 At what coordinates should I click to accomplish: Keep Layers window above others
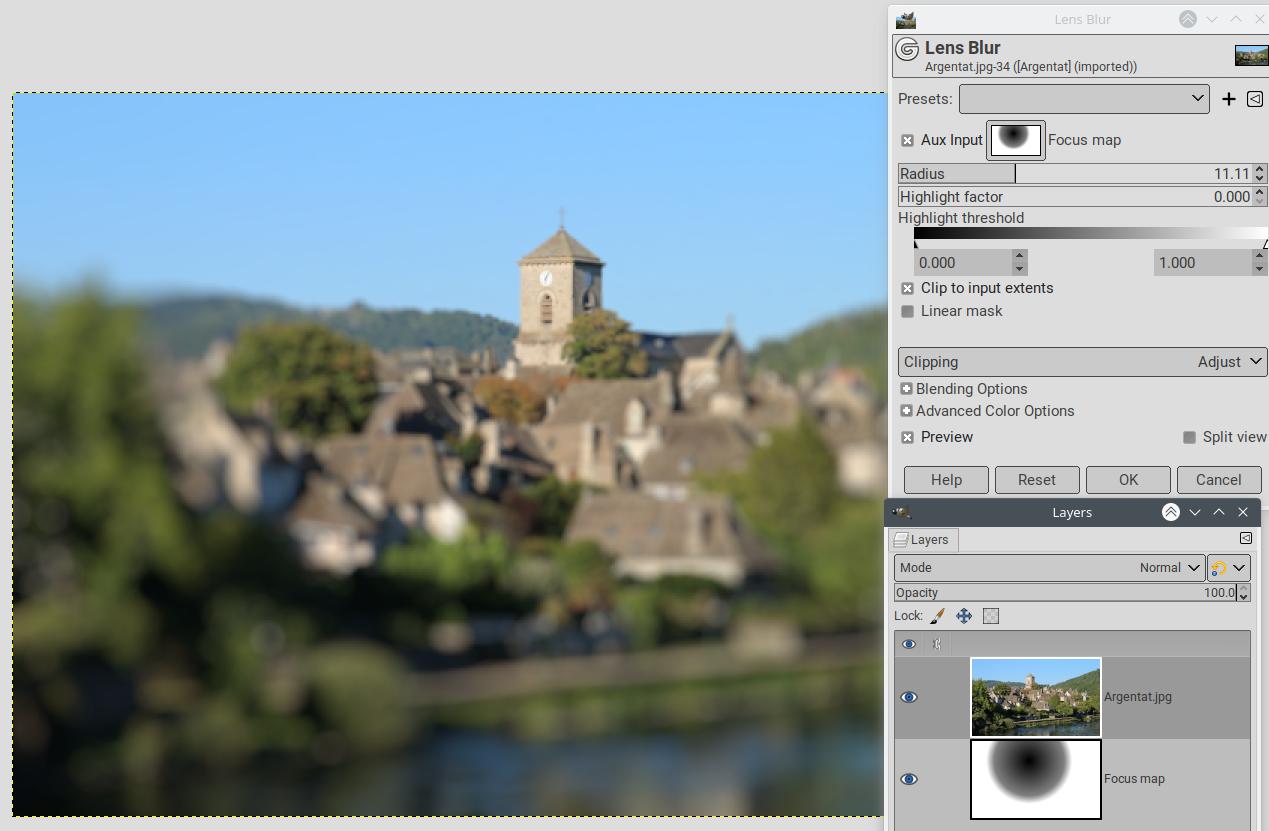point(1170,512)
